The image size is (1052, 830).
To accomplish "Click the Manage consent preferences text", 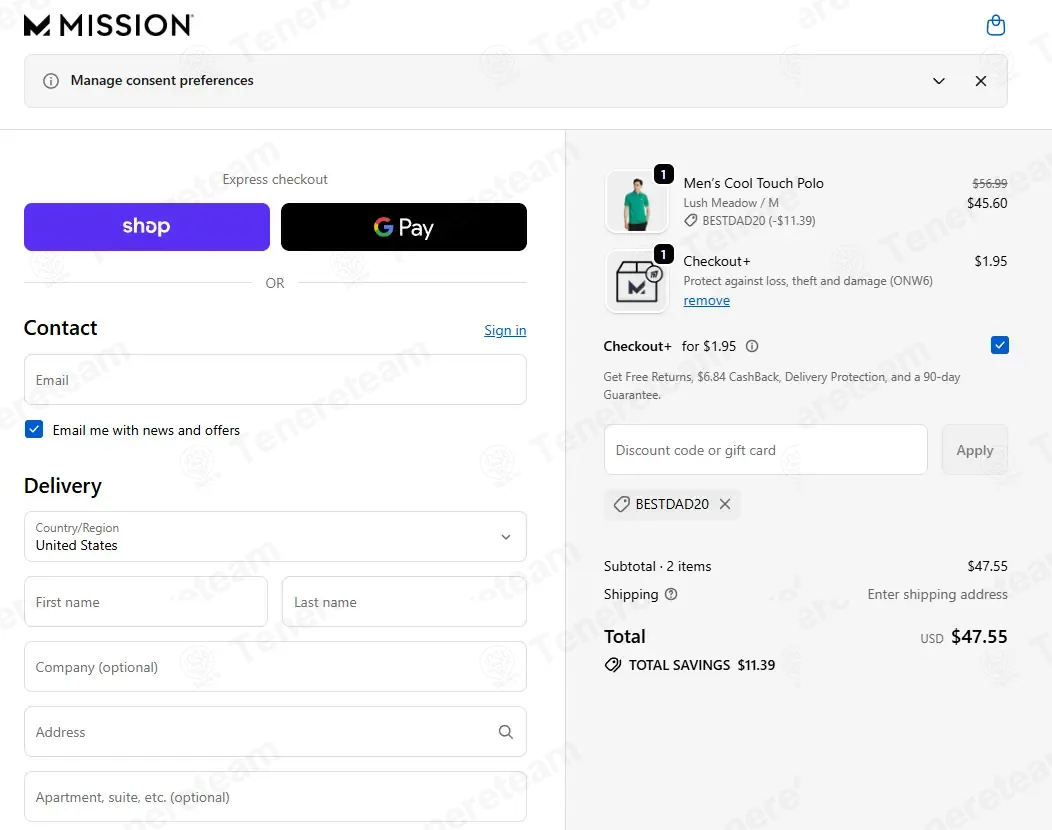I will click(x=162, y=81).
